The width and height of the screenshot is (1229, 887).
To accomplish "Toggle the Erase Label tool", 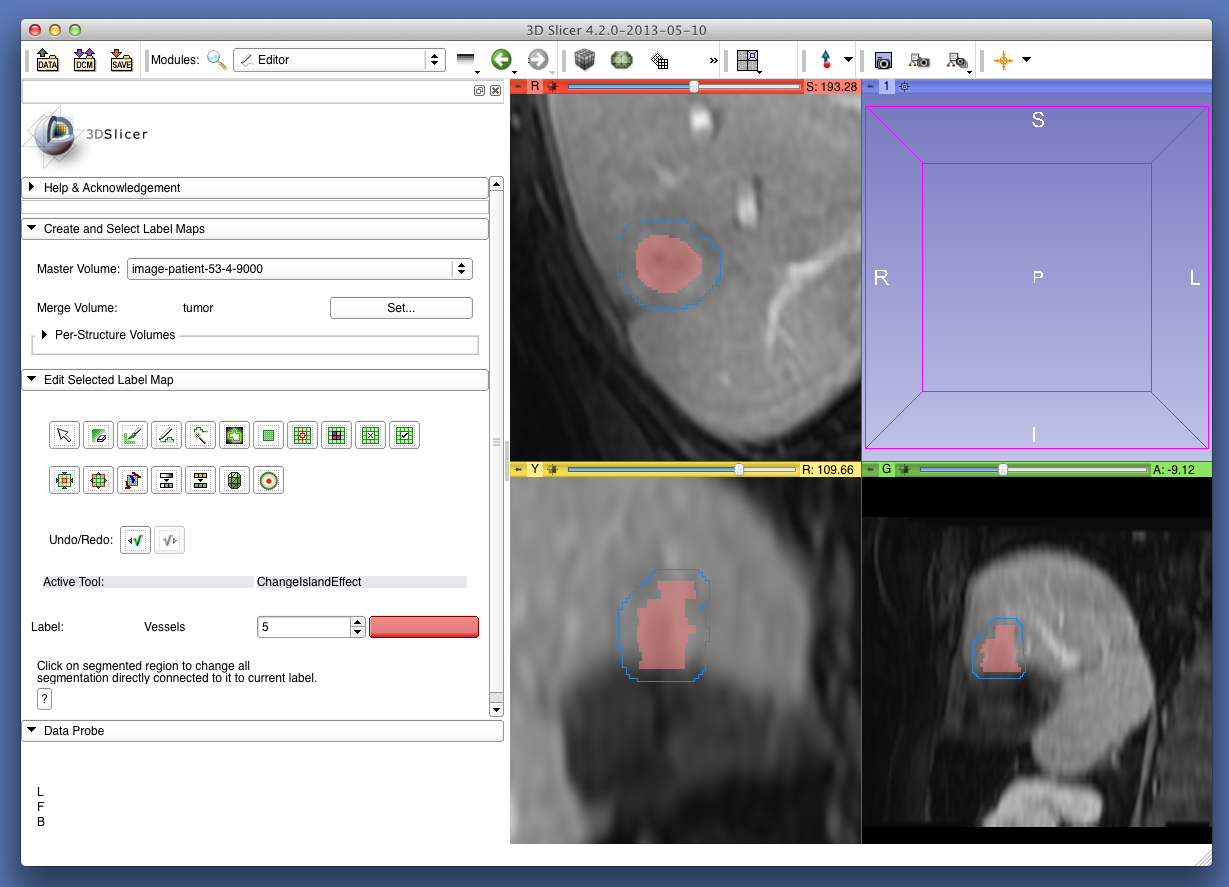I will (x=98, y=435).
